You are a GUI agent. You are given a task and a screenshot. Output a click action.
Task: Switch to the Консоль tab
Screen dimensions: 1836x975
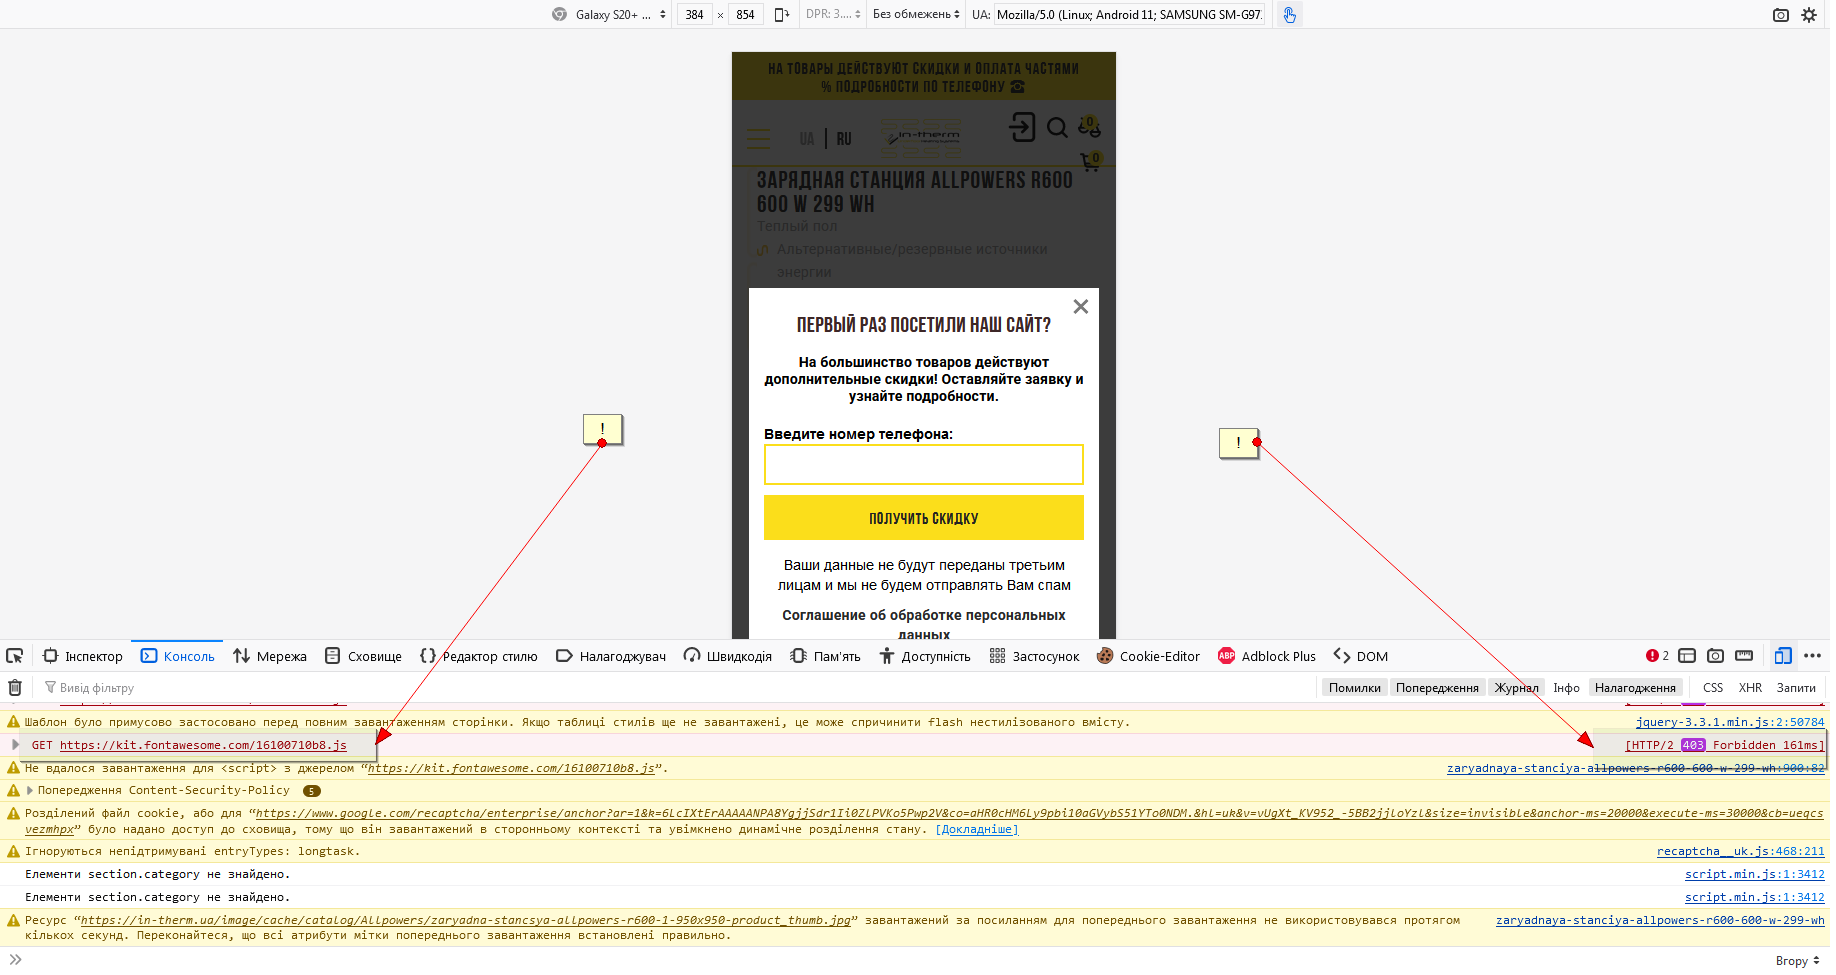pos(178,656)
